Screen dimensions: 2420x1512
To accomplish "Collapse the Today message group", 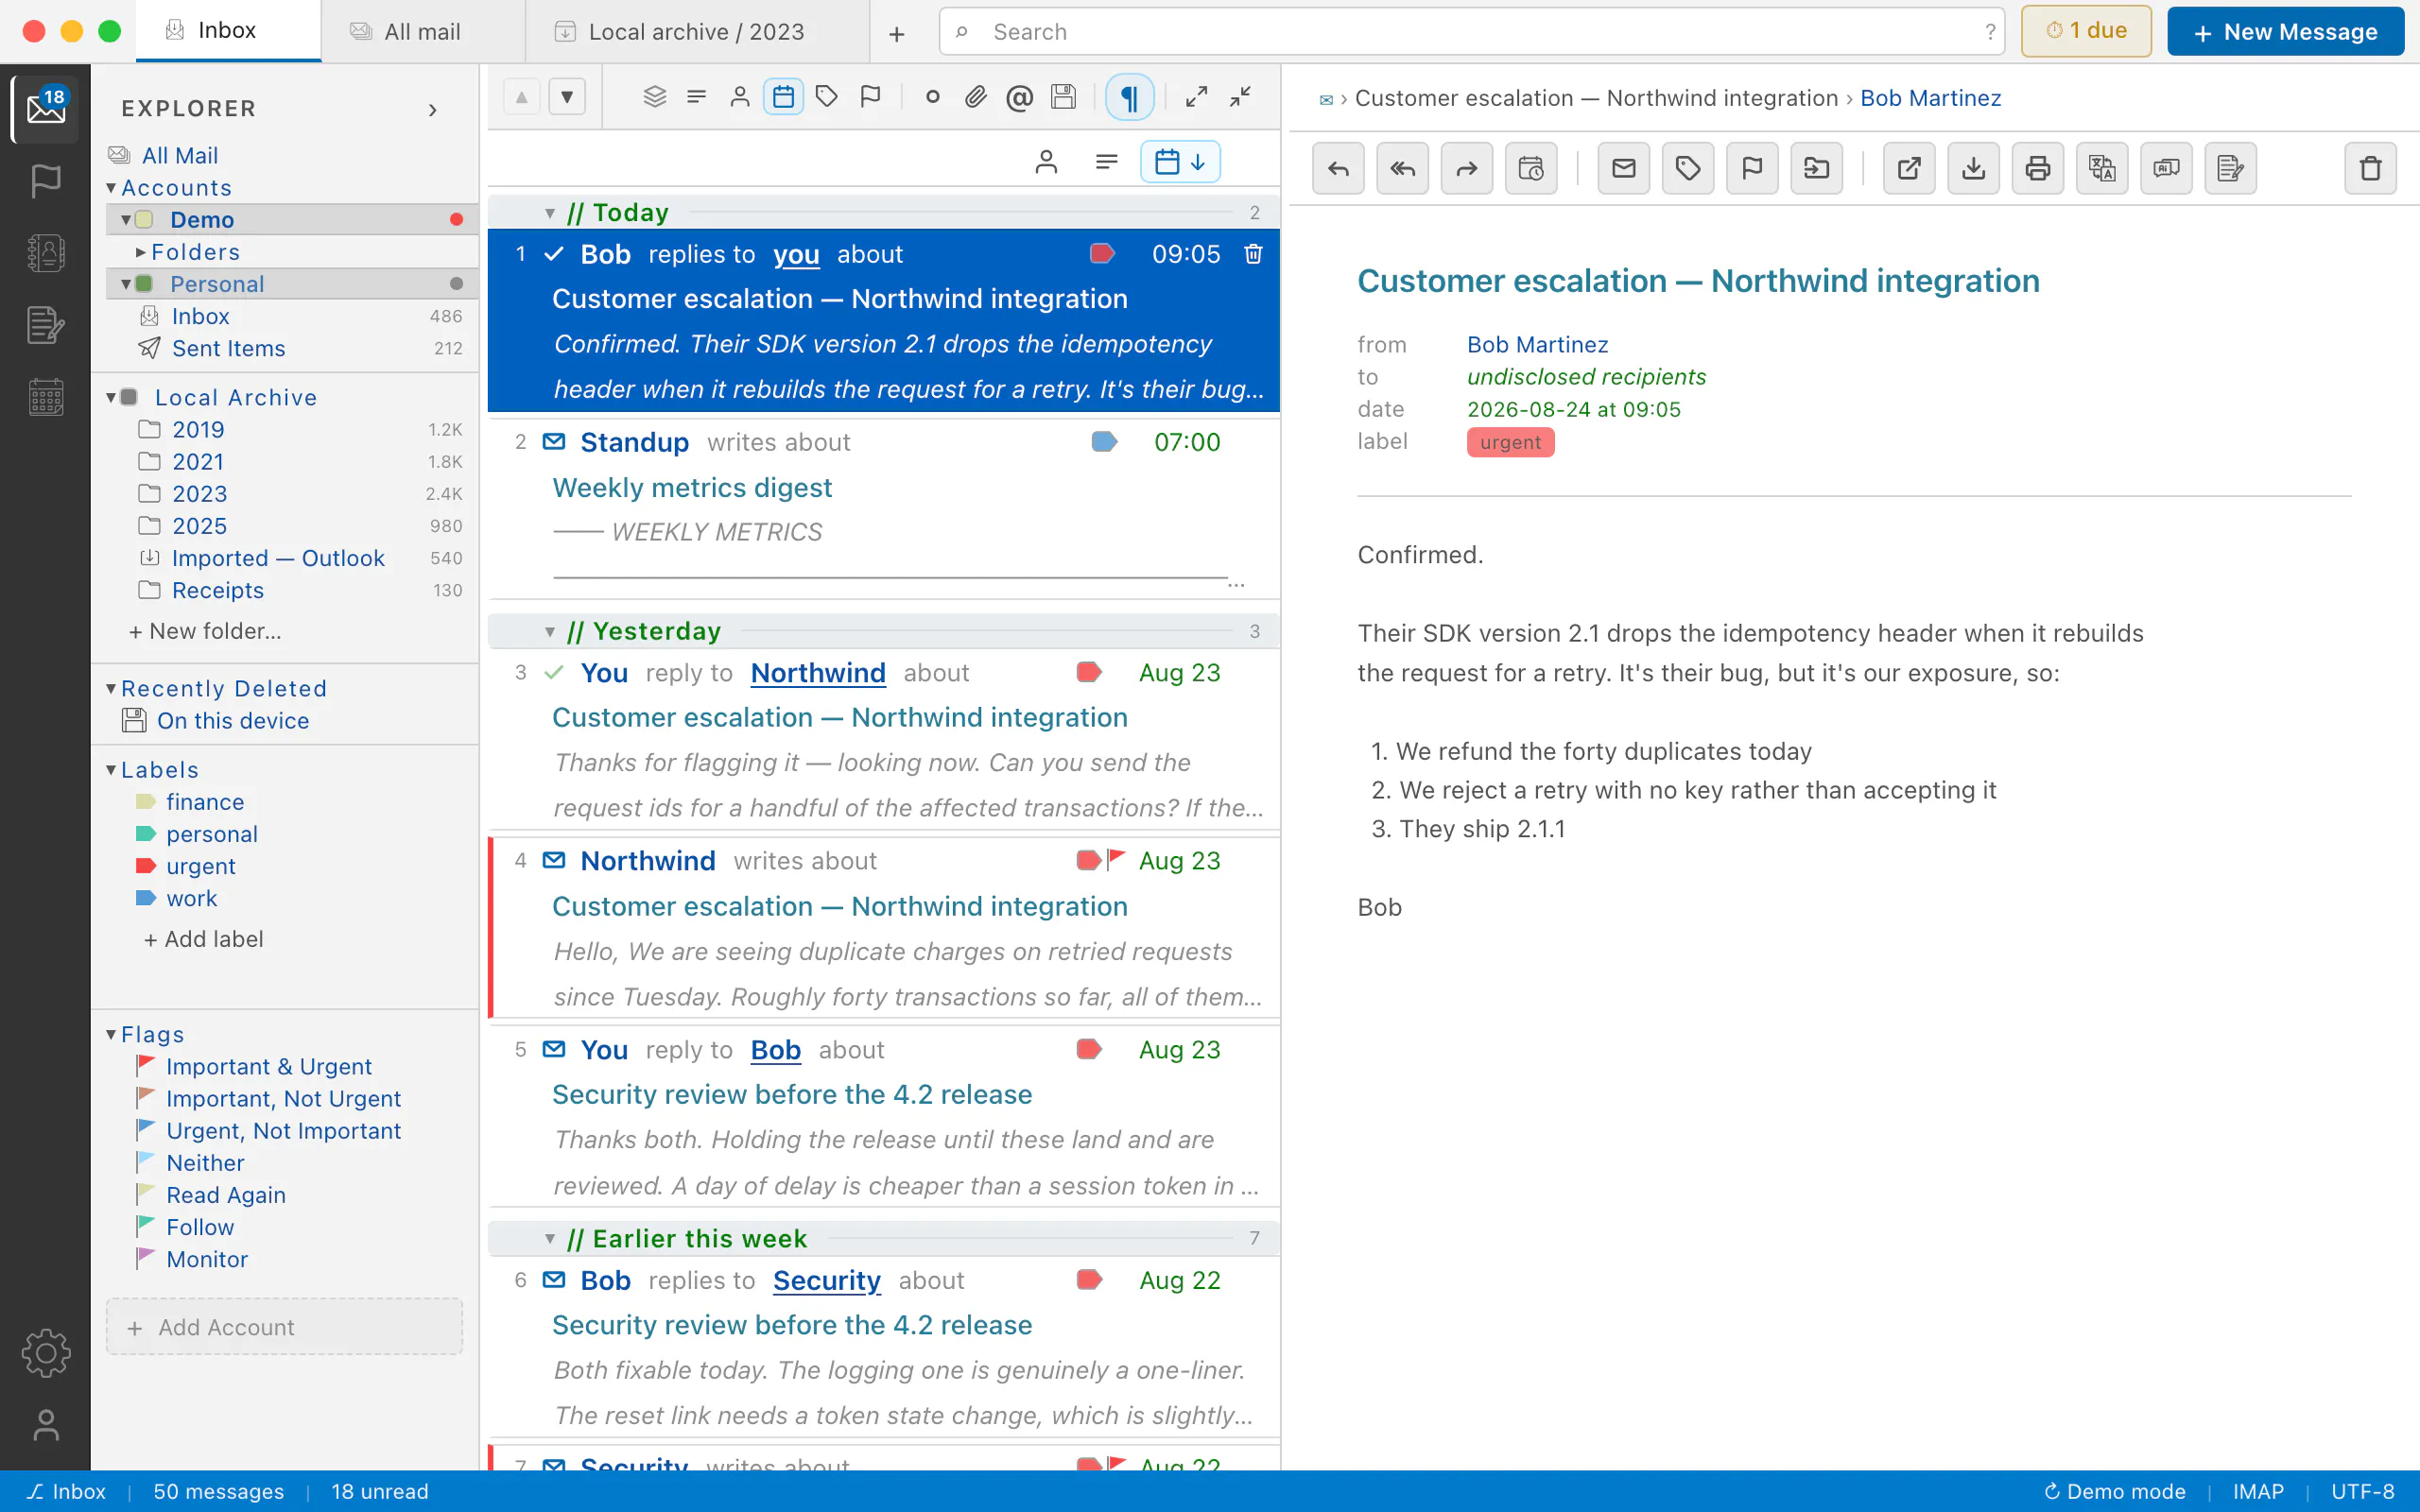I will tap(549, 213).
